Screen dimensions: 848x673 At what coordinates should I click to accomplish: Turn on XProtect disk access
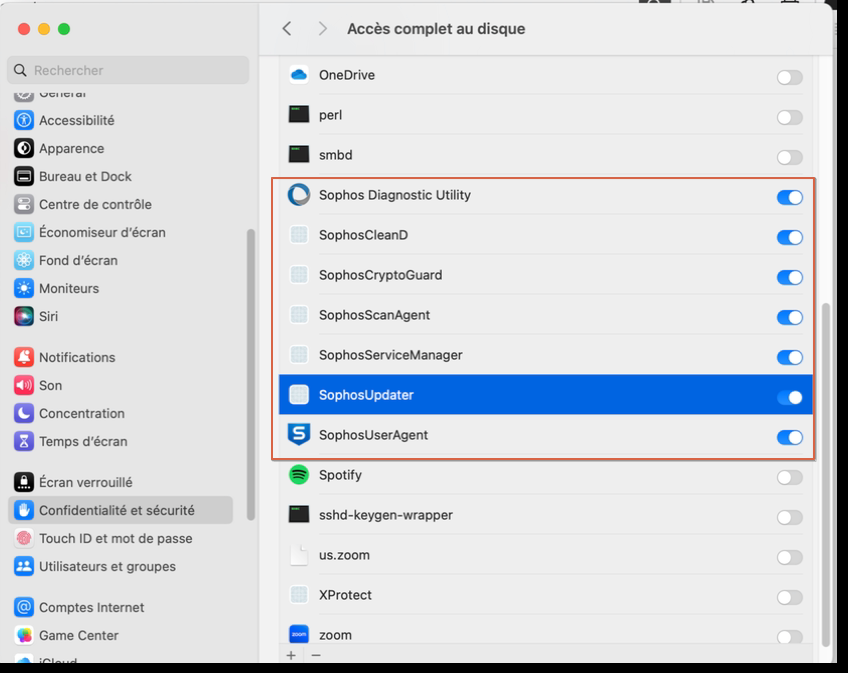click(x=790, y=597)
